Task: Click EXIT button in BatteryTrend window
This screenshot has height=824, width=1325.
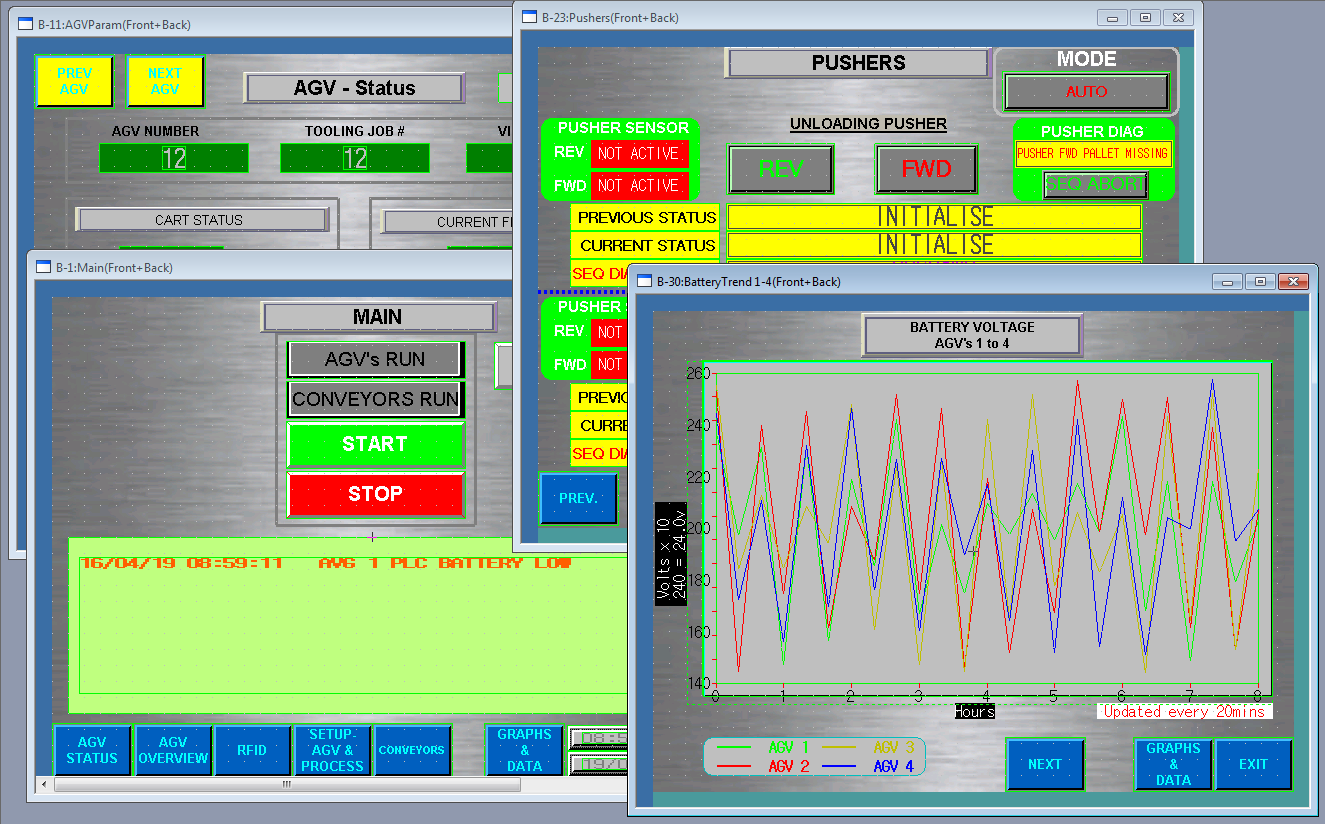Action: coord(1254,765)
